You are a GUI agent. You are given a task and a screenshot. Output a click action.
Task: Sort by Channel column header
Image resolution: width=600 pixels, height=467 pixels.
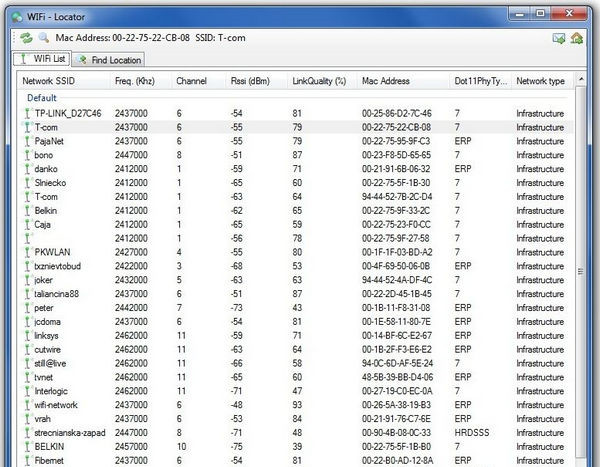(192, 80)
